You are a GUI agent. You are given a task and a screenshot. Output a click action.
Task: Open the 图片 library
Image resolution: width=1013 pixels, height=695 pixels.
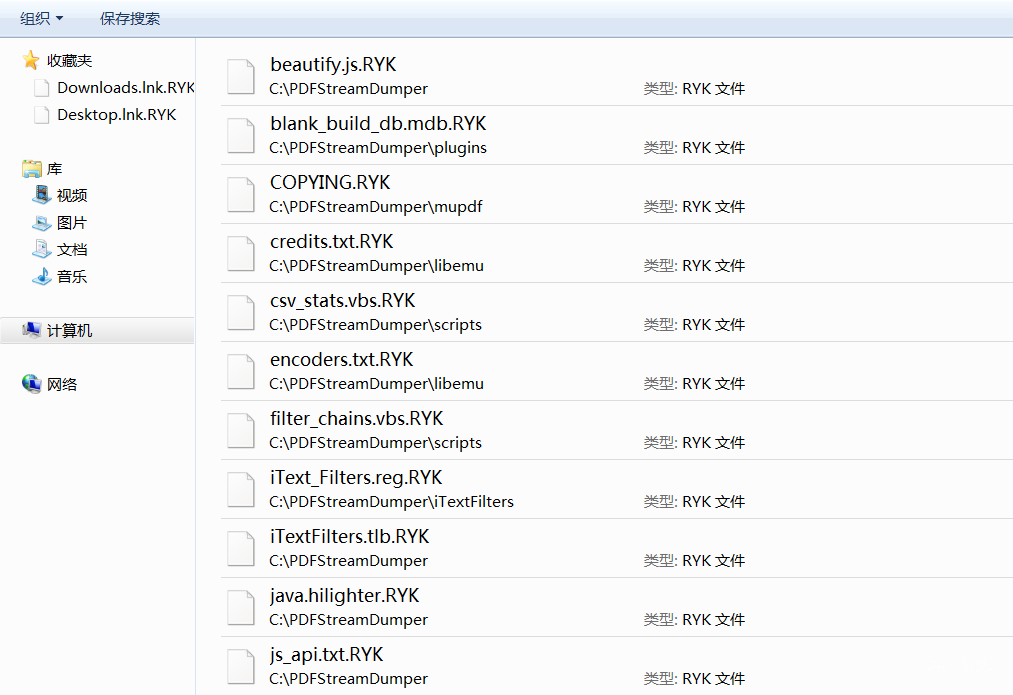pyautogui.click(x=72, y=223)
